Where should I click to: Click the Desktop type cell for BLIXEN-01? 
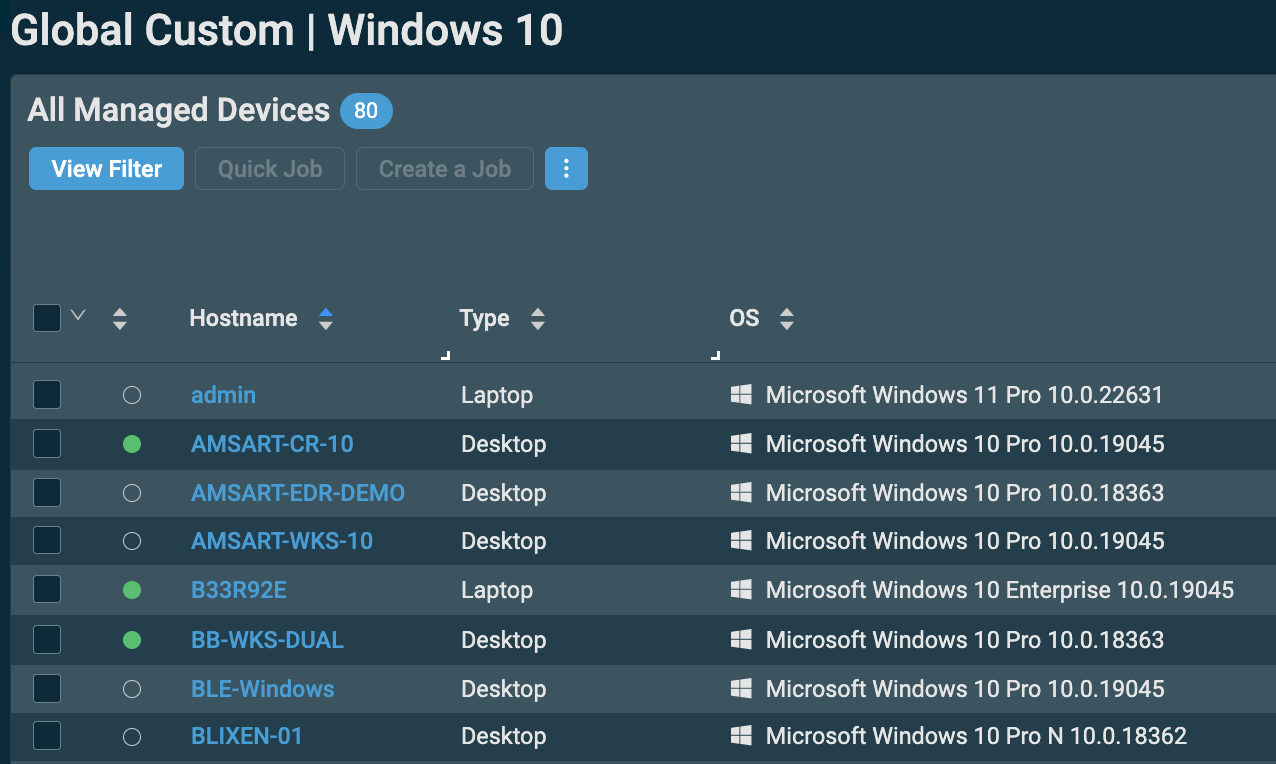tap(504, 737)
